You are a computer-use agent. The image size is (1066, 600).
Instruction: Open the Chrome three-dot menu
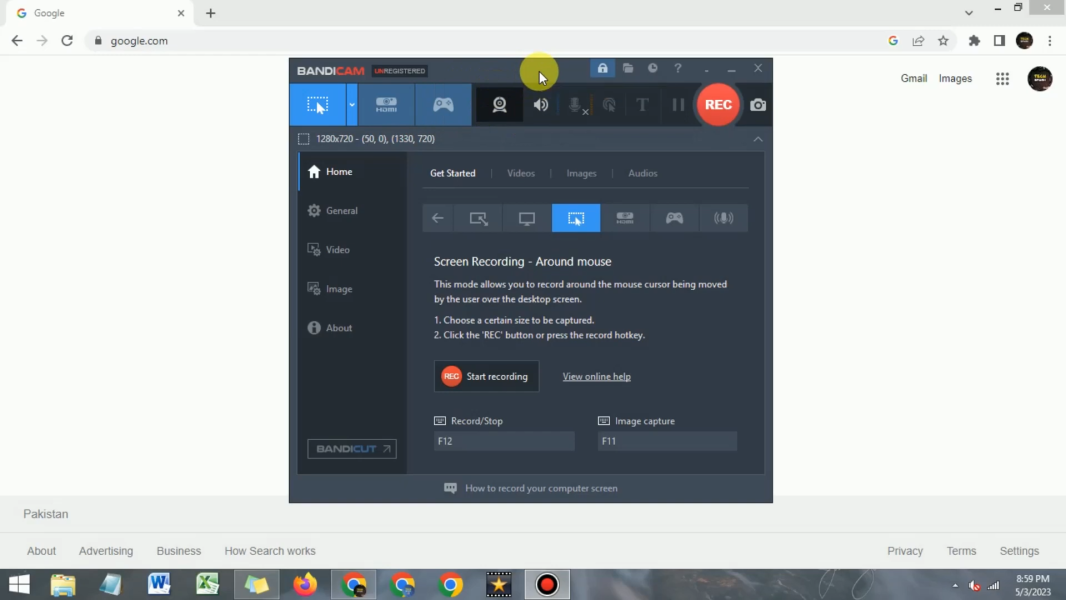tap(1050, 41)
